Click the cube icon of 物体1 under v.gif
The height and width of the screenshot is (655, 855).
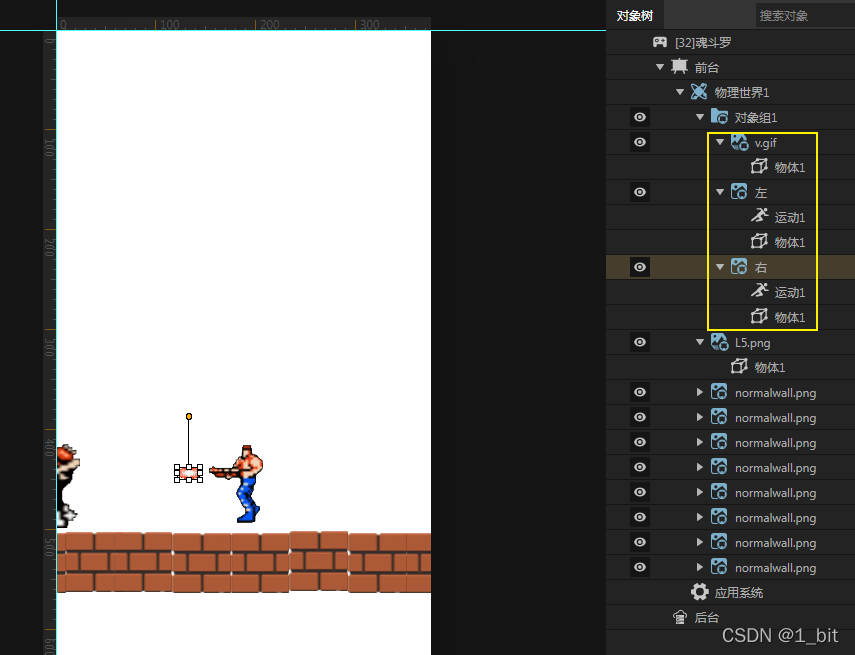(x=759, y=166)
